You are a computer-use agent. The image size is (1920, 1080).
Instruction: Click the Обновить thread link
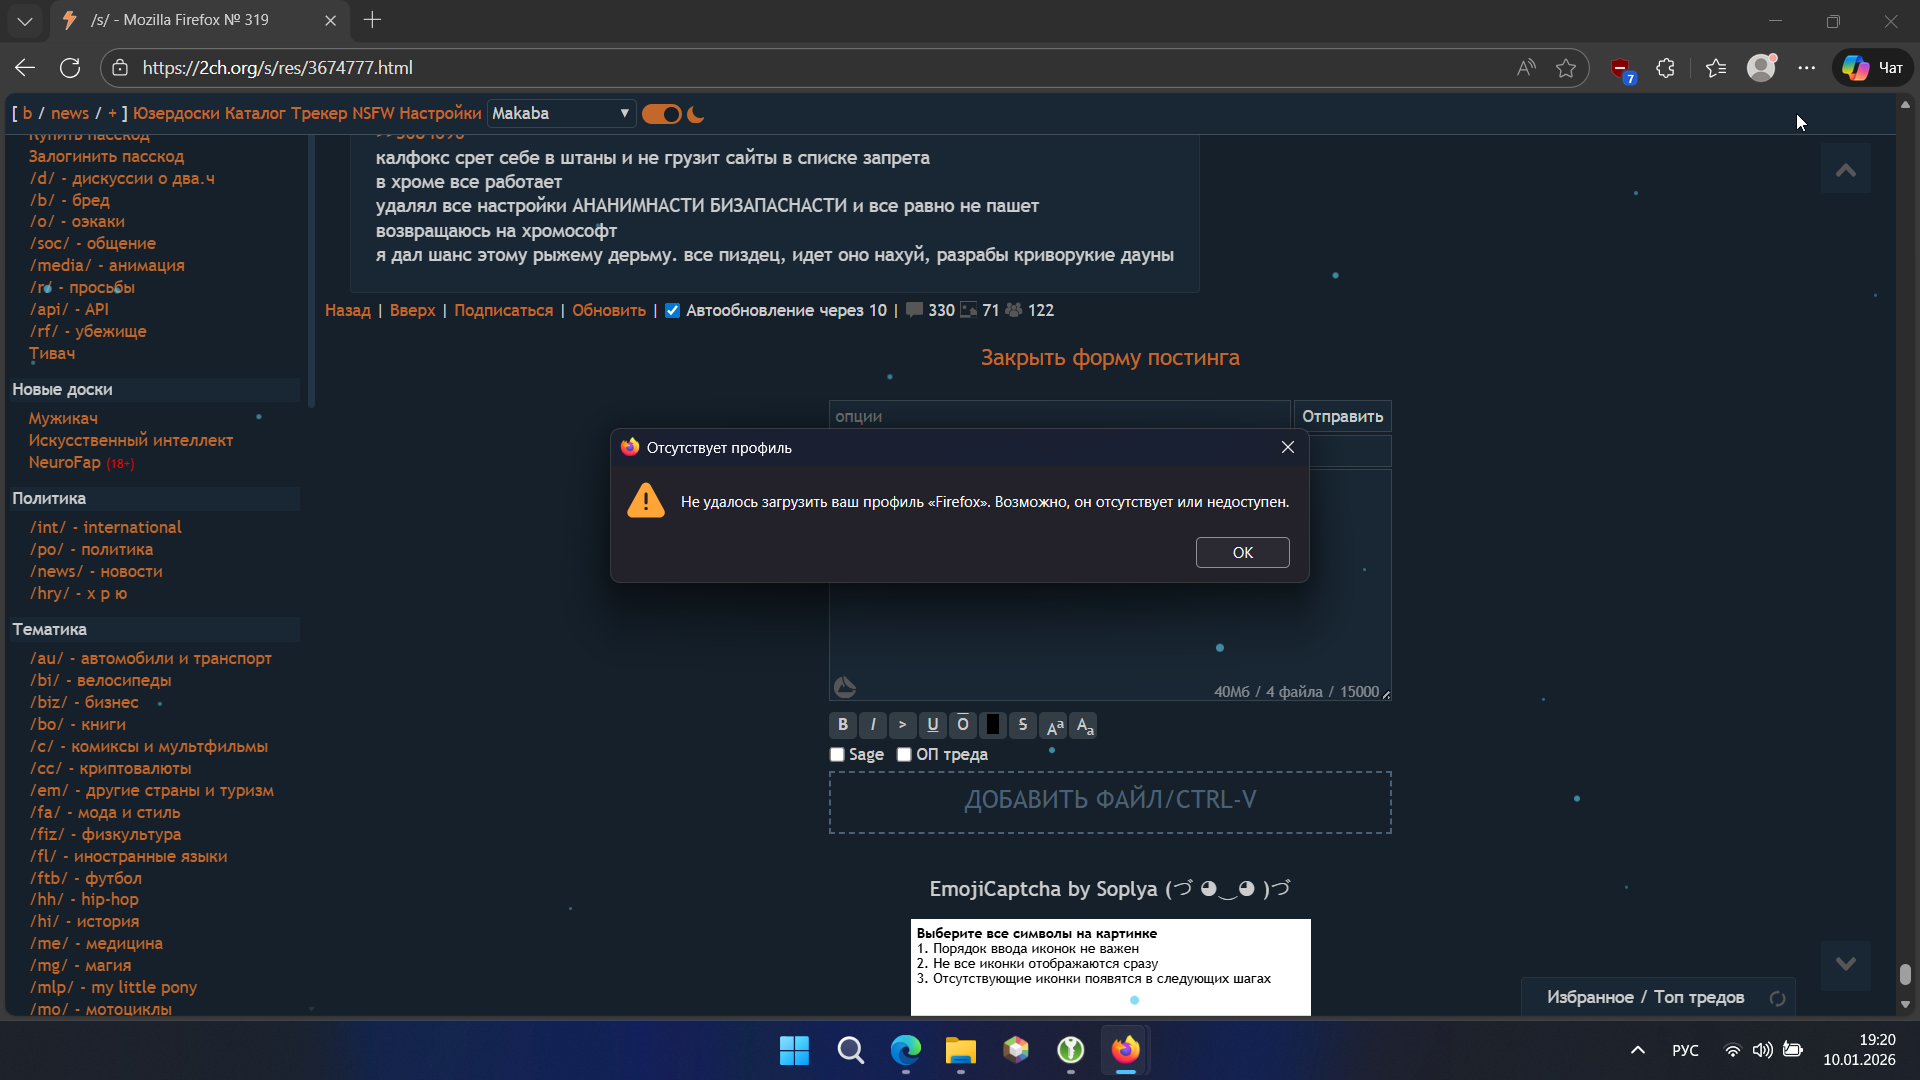pyautogui.click(x=609, y=311)
